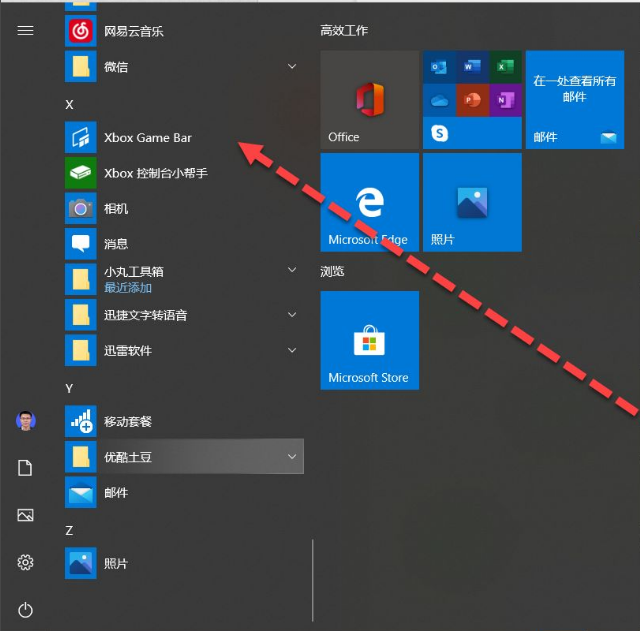Click the Microsoft Edge tile

tap(369, 202)
